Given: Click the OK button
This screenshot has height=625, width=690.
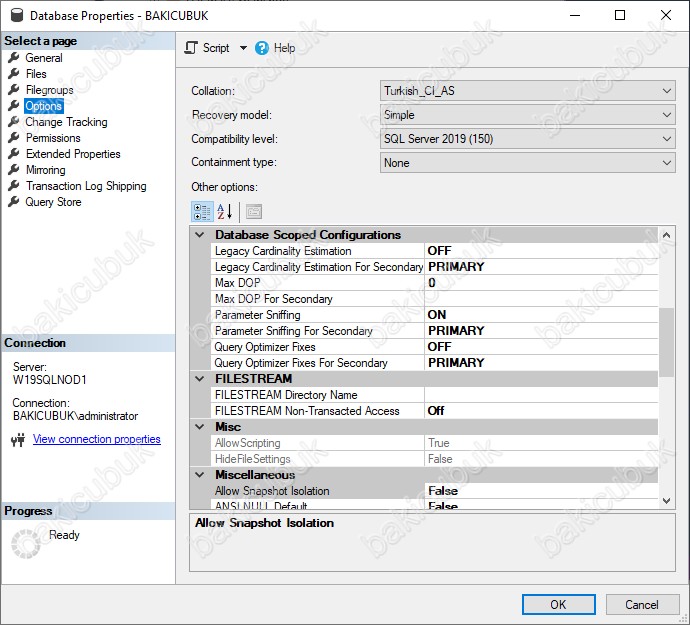Looking at the screenshot, I should (558, 604).
